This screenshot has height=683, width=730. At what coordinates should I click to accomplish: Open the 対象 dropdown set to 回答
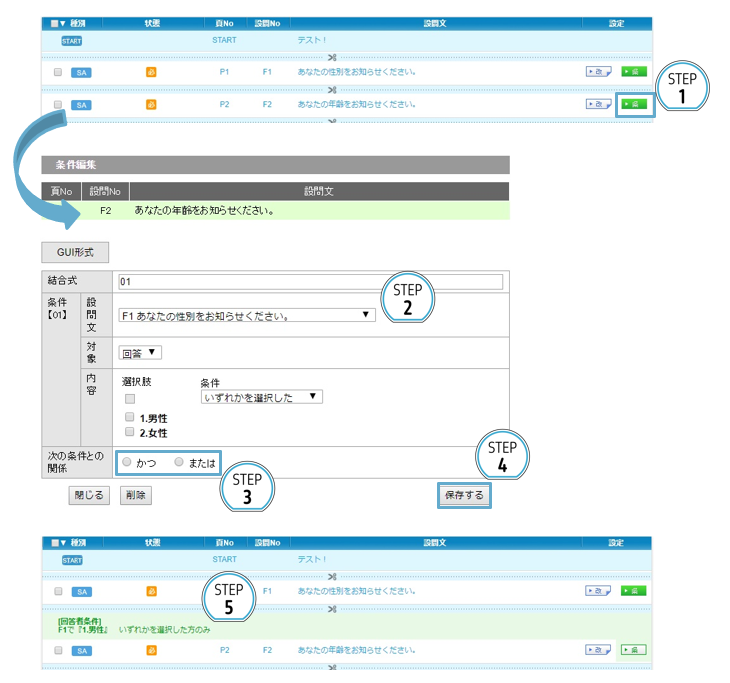[140, 352]
